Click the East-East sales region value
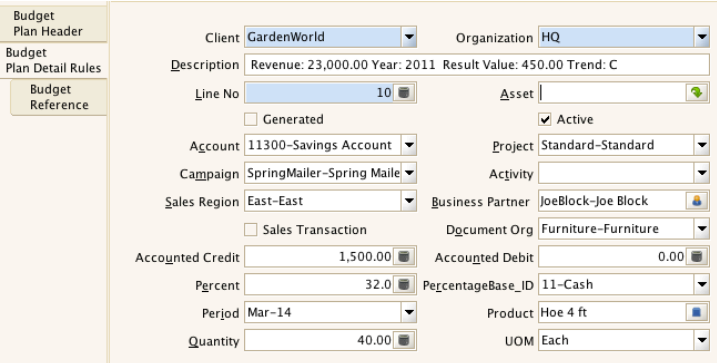 (x=275, y=201)
